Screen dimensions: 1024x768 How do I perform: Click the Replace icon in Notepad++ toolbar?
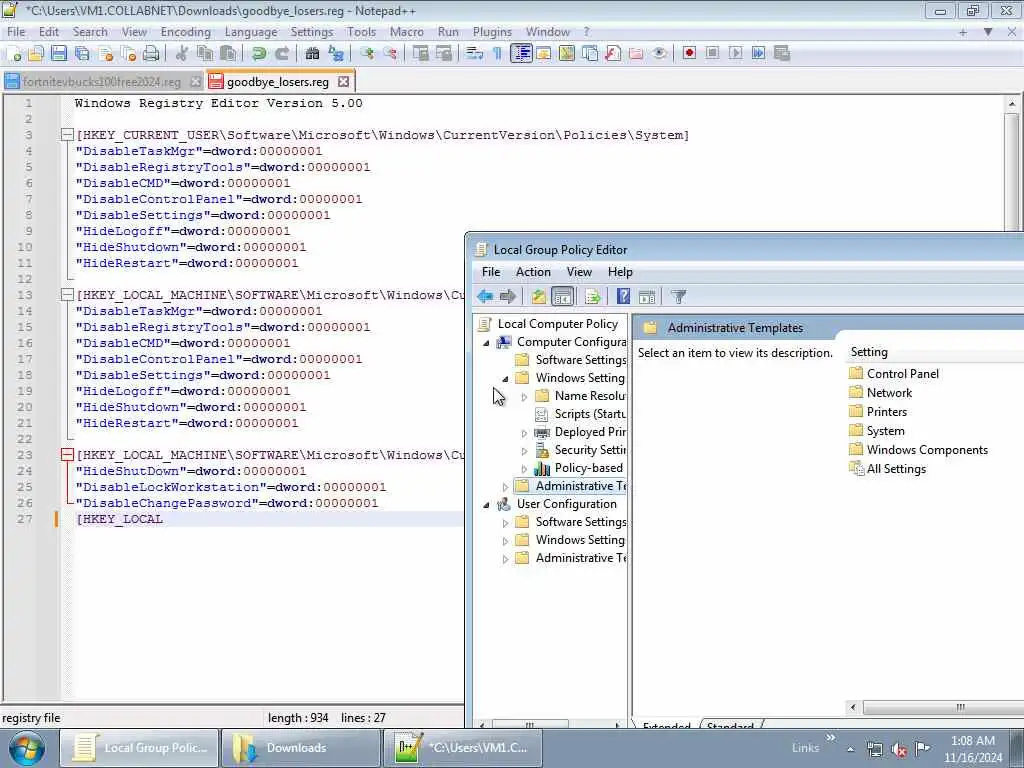pos(336,54)
